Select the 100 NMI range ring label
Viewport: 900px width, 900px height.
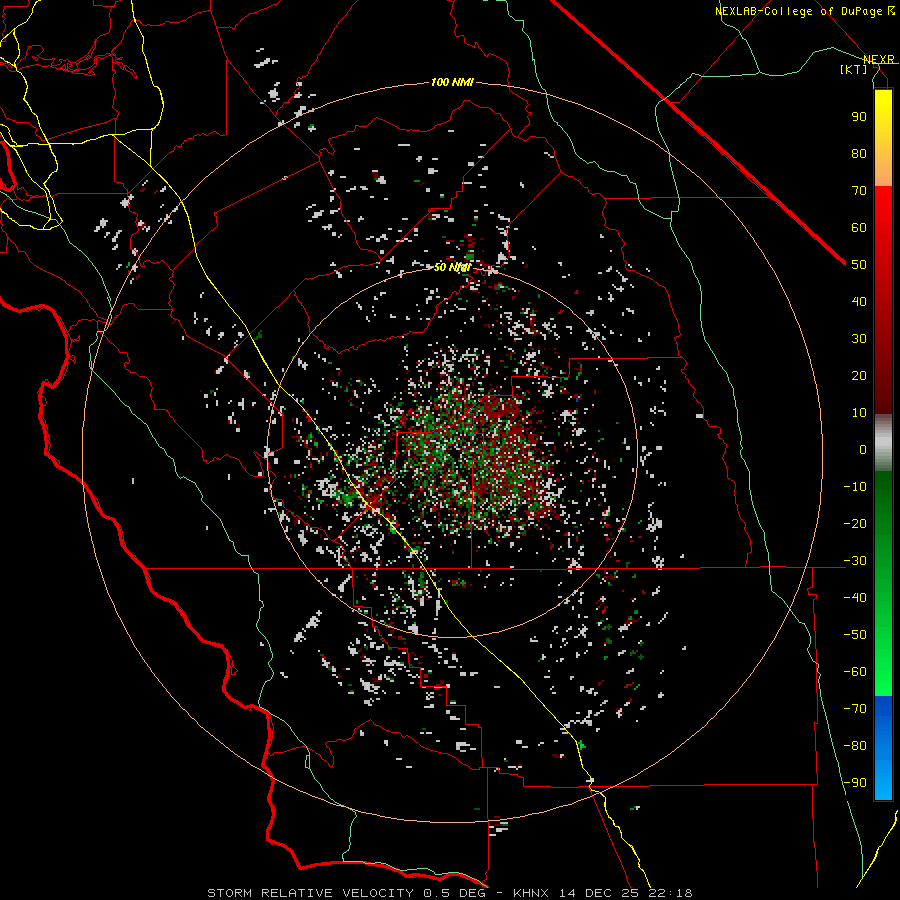tap(452, 83)
